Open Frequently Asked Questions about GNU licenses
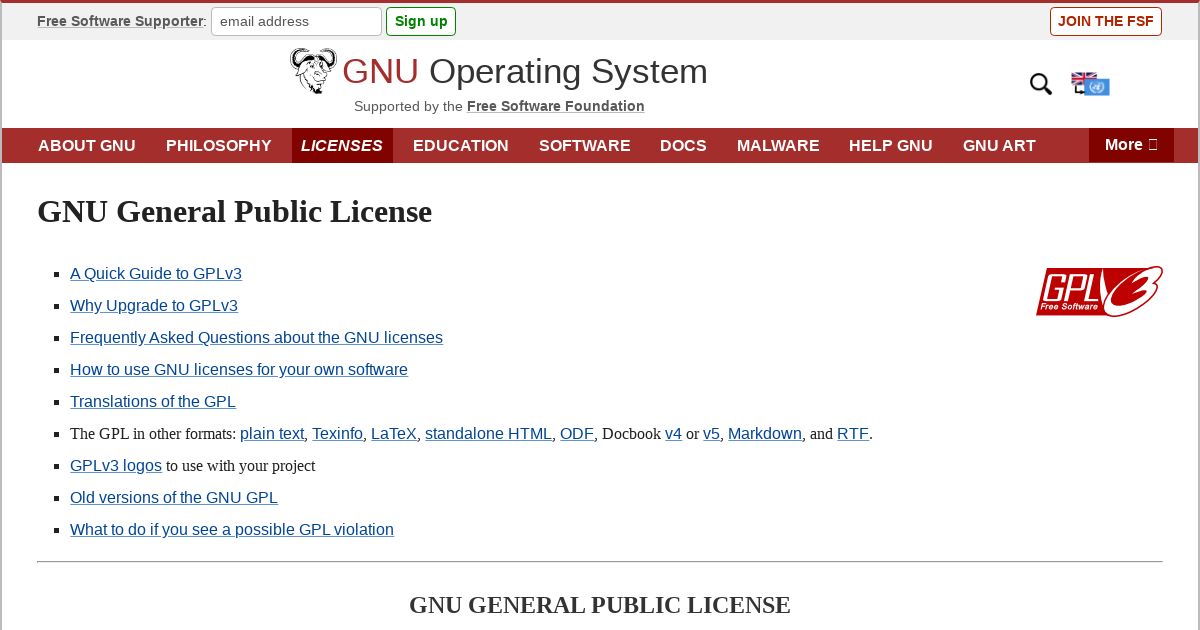The image size is (1200, 630). point(256,338)
